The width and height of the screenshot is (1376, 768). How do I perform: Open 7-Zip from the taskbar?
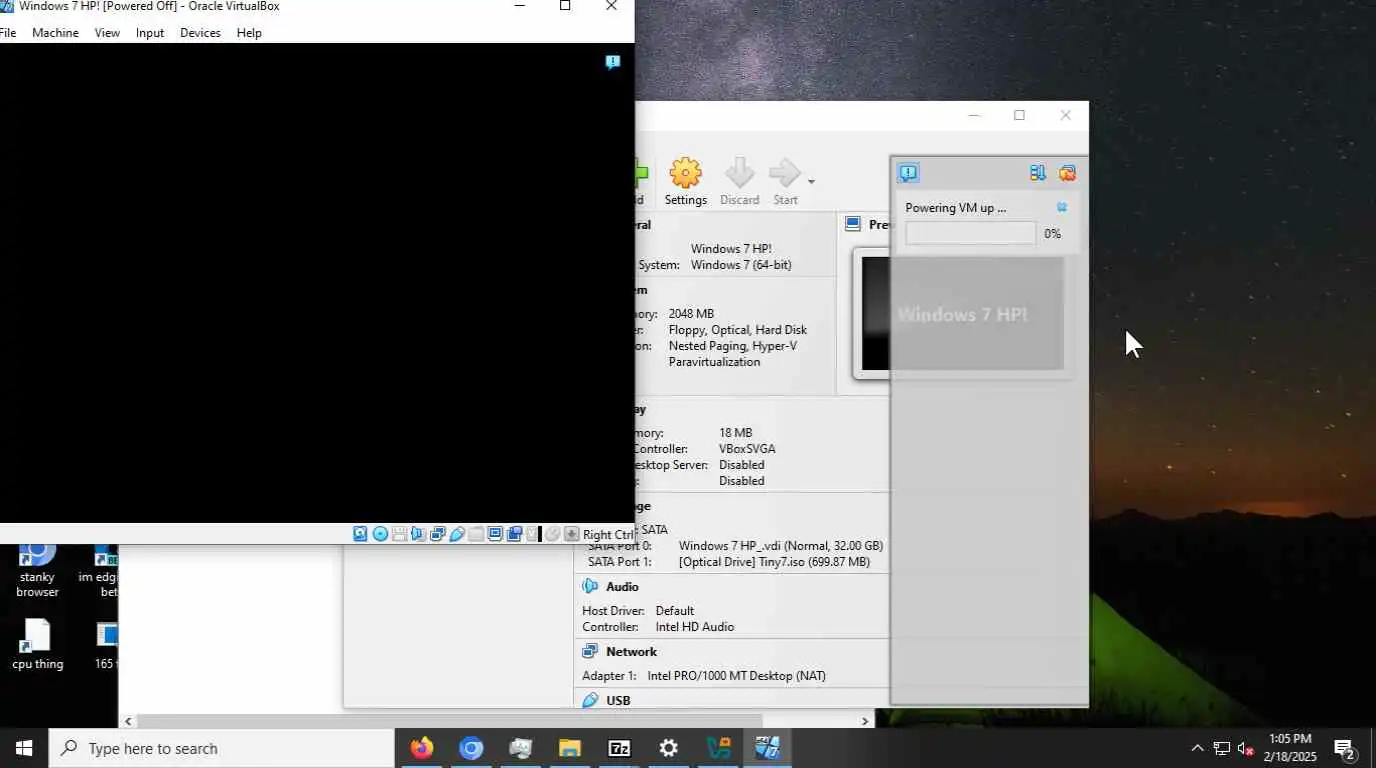(x=619, y=748)
